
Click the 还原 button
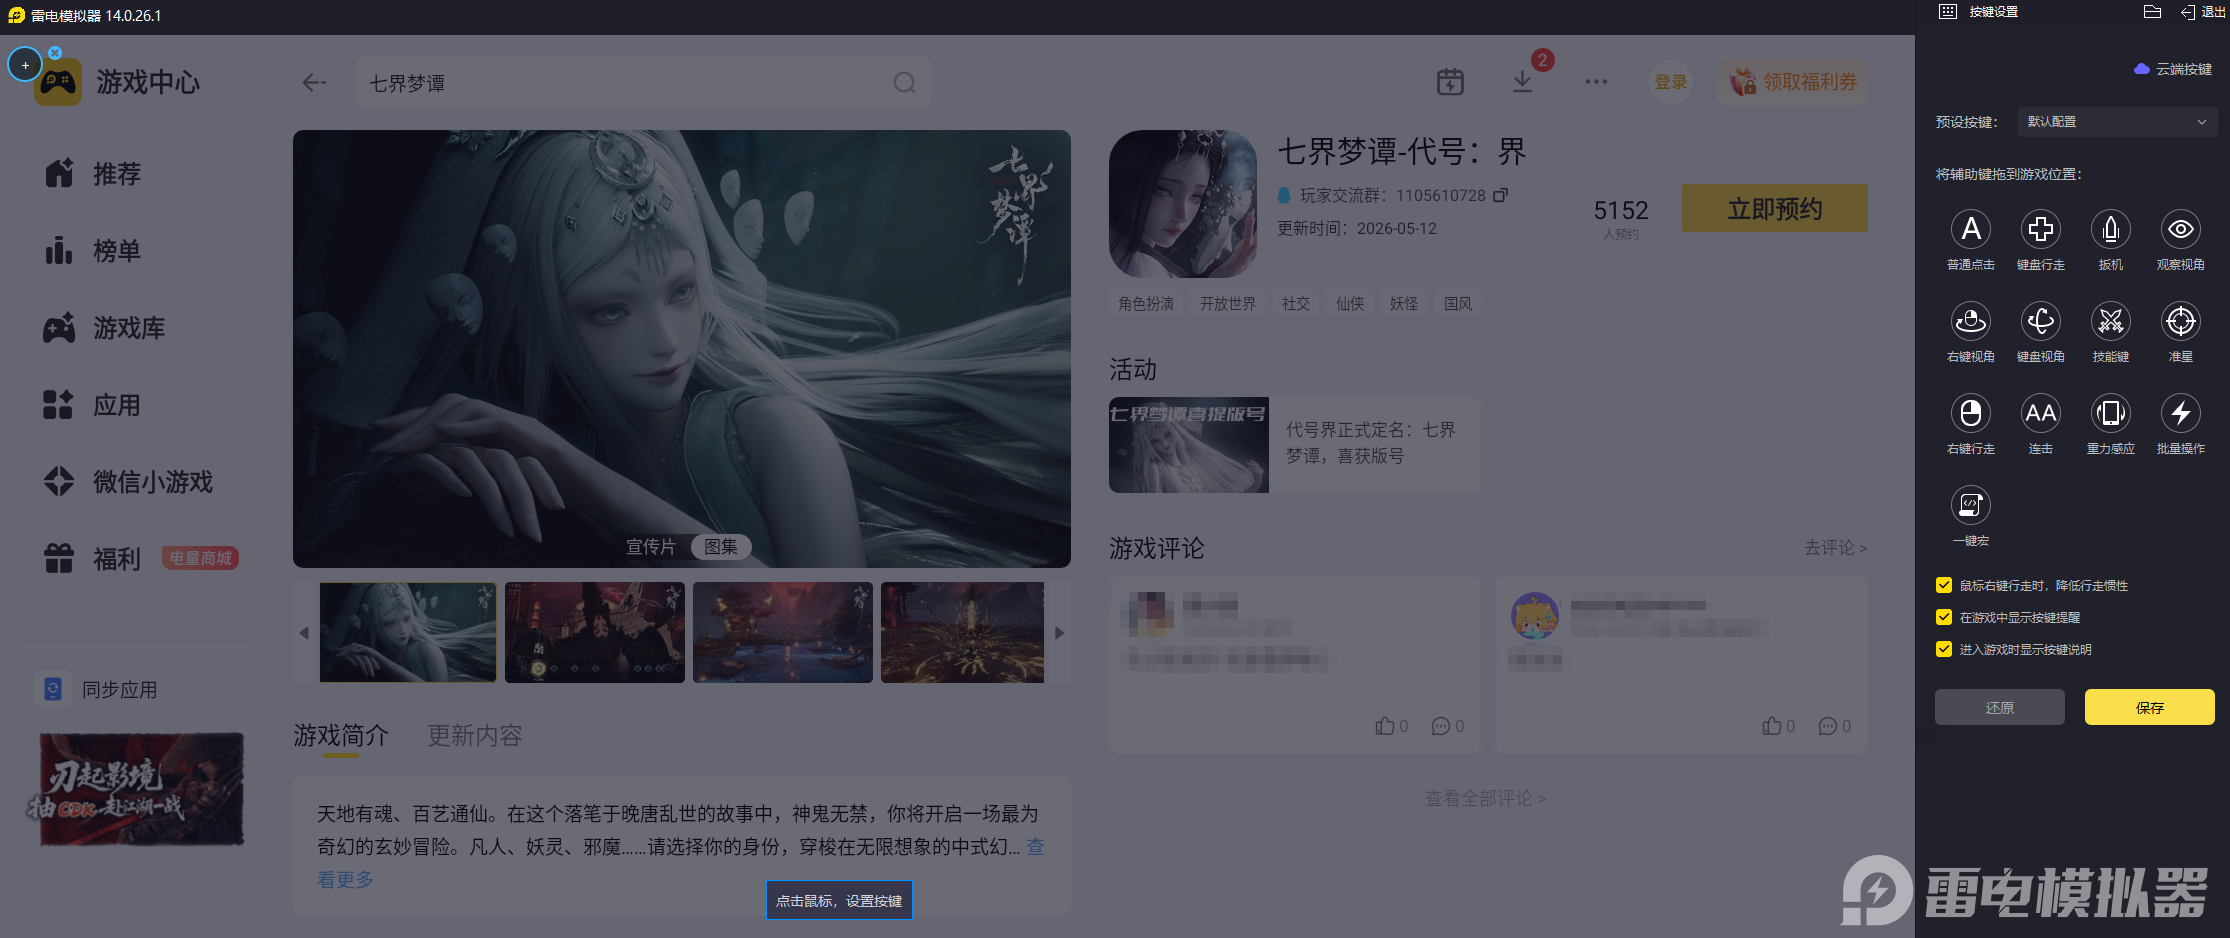[x=2000, y=707]
